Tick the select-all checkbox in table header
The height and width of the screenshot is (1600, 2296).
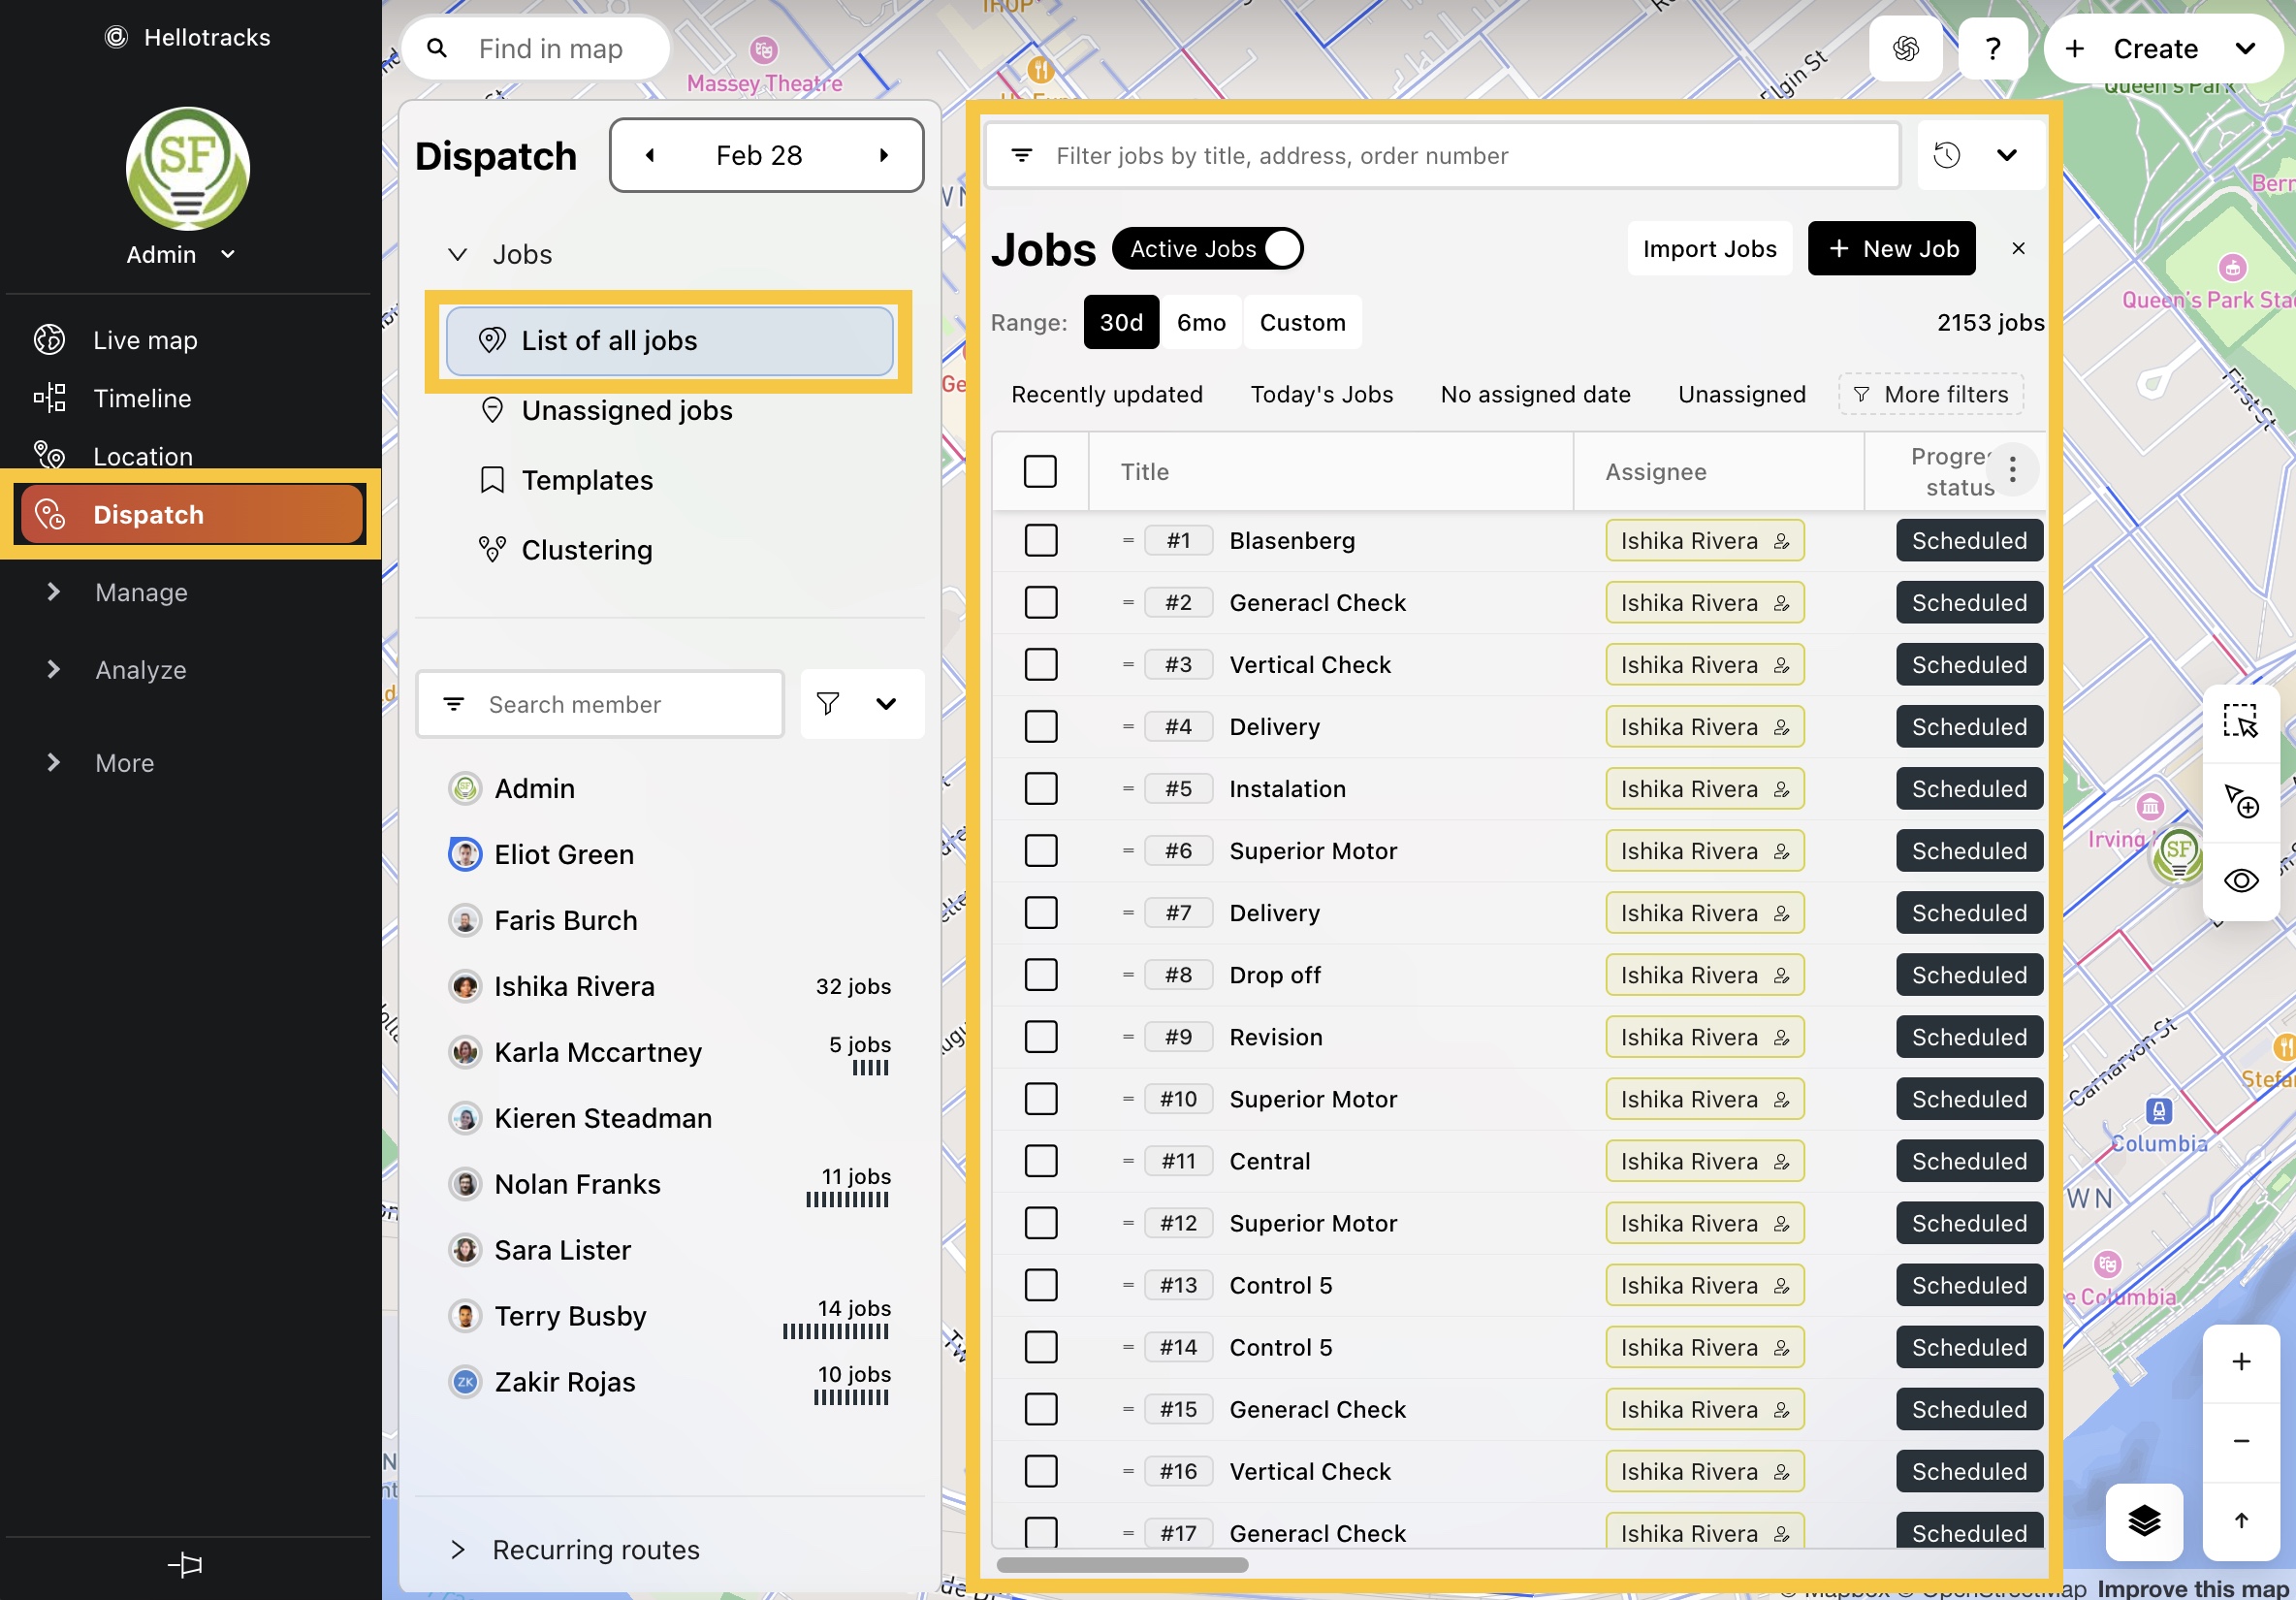[x=1040, y=471]
